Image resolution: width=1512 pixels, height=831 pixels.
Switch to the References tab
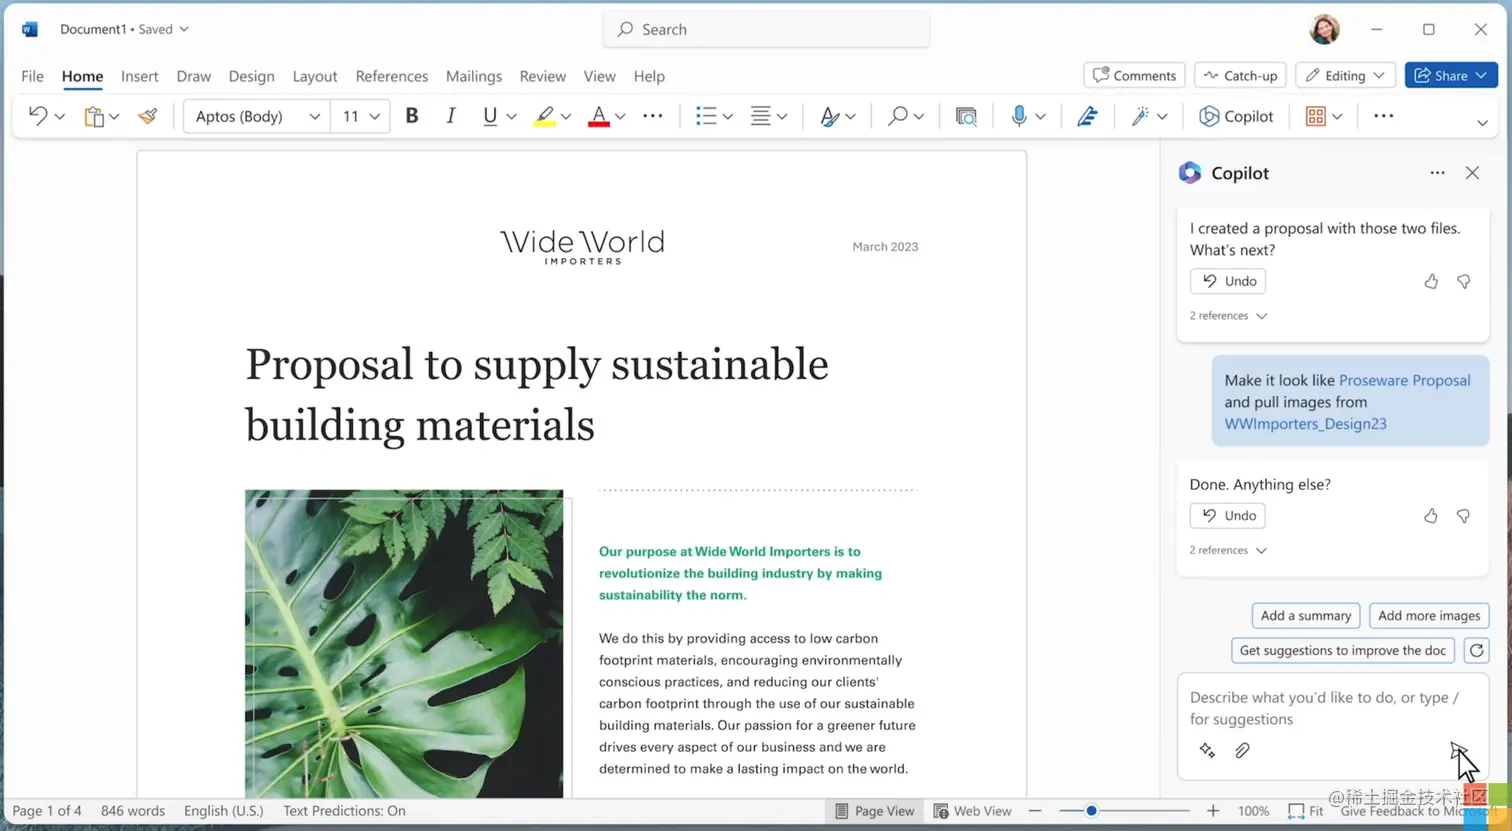(x=391, y=76)
